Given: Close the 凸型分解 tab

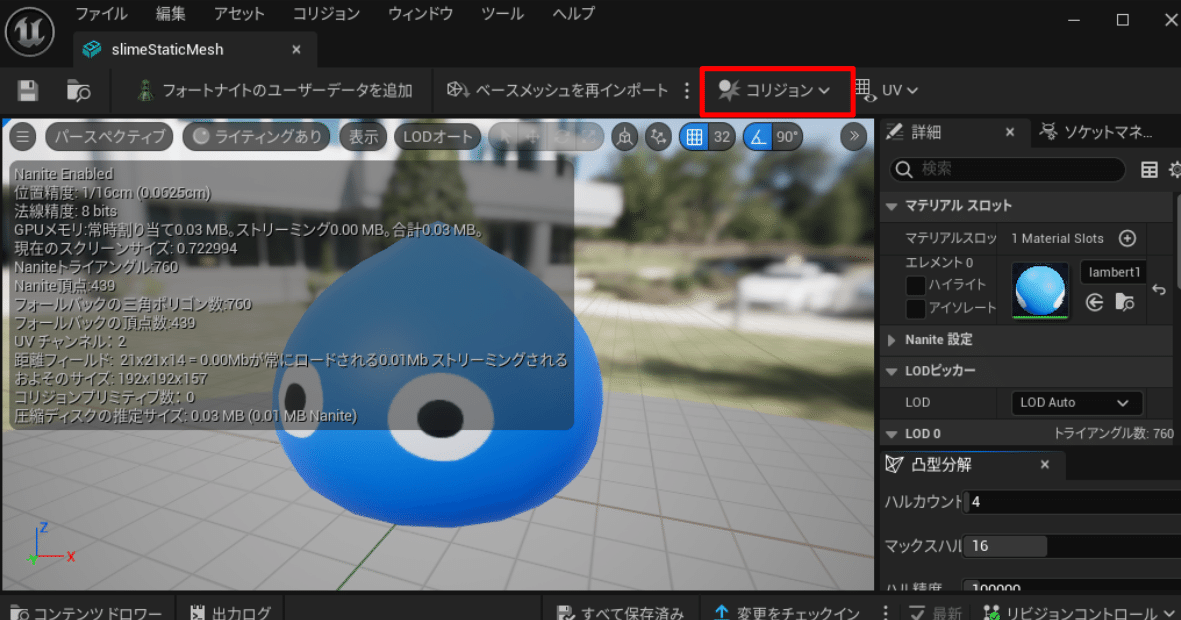Looking at the screenshot, I should 1045,465.
